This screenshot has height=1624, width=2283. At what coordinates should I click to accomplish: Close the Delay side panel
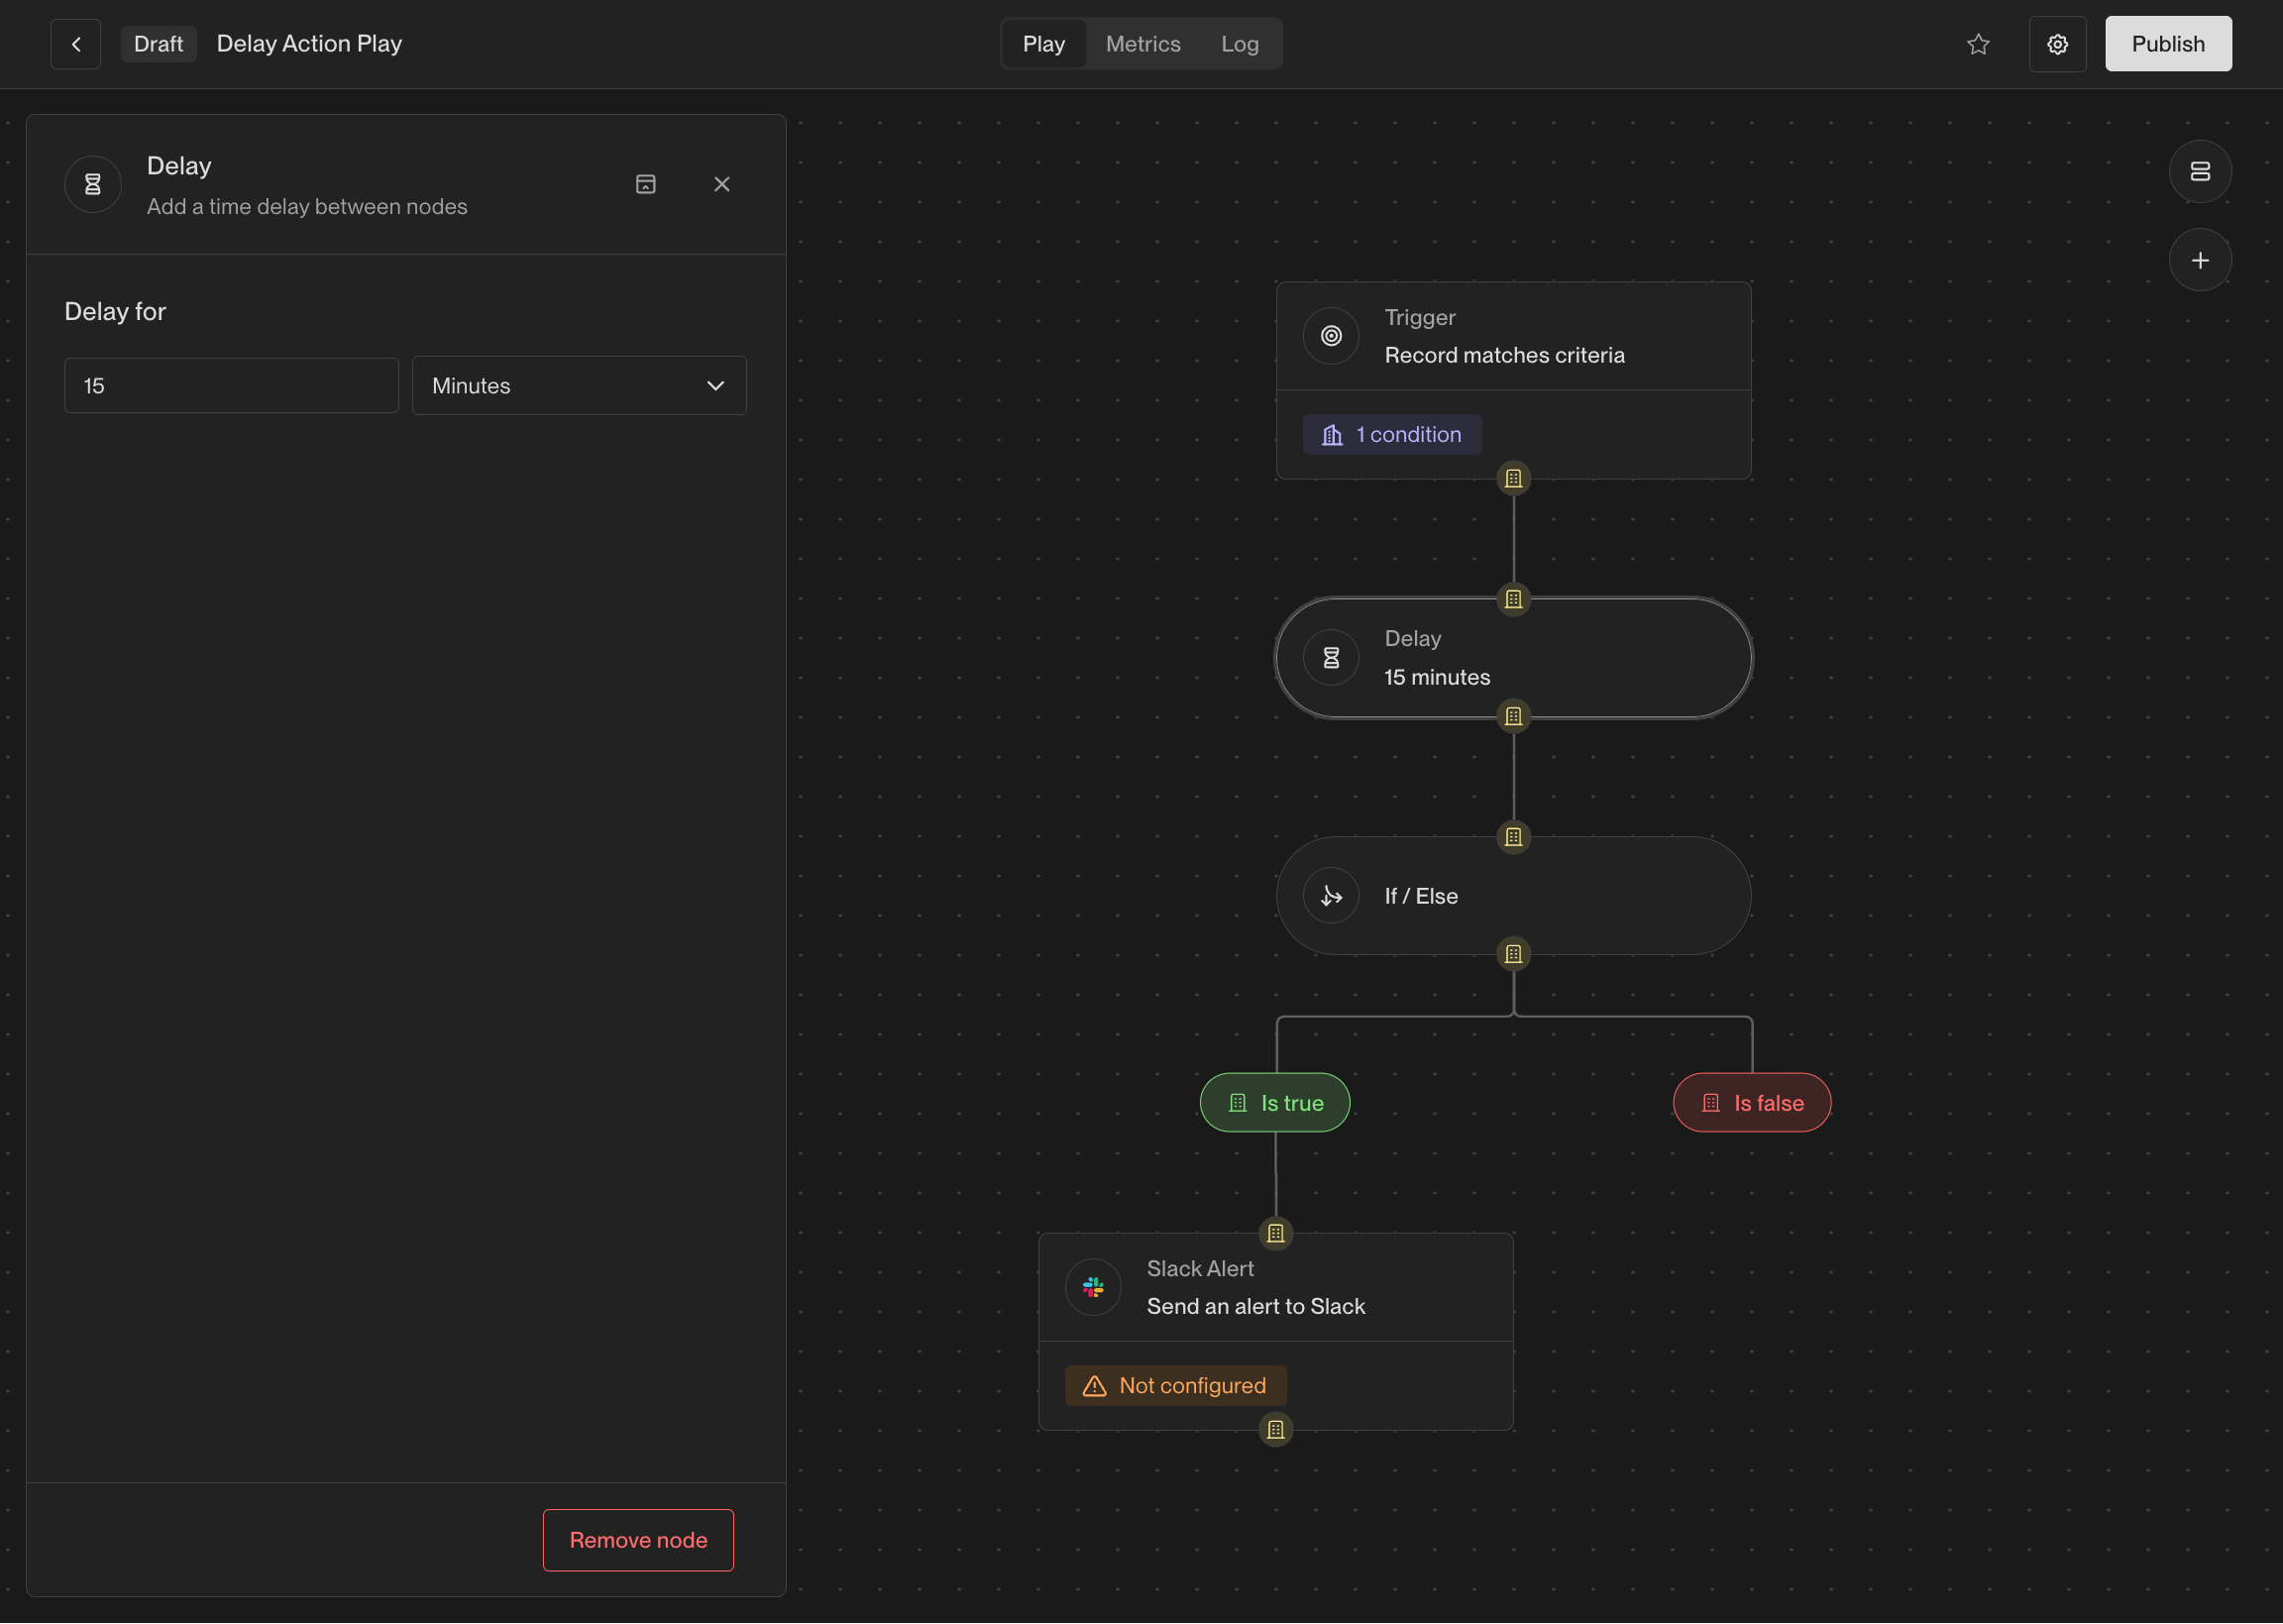[x=721, y=184]
